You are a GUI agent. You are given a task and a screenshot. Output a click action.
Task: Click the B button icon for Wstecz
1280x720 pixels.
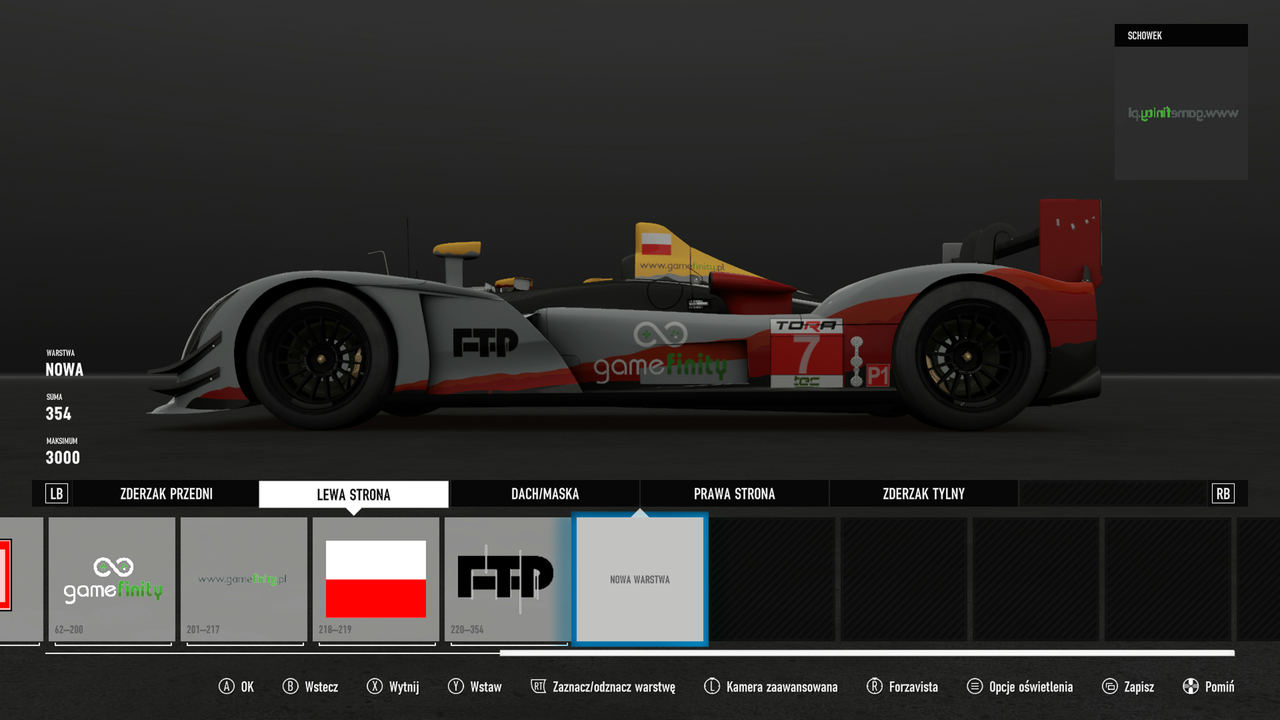point(291,687)
